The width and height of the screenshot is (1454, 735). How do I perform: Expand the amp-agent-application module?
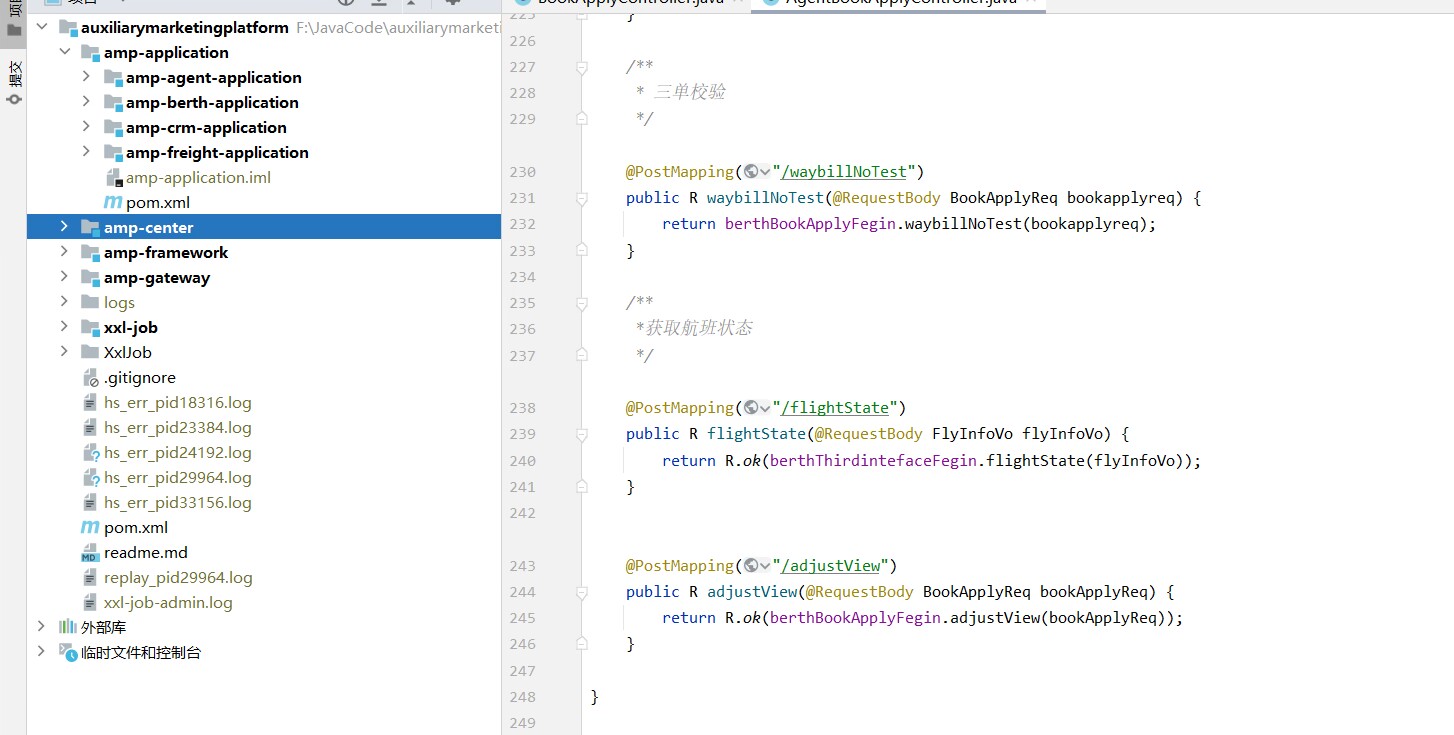(x=86, y=77)
